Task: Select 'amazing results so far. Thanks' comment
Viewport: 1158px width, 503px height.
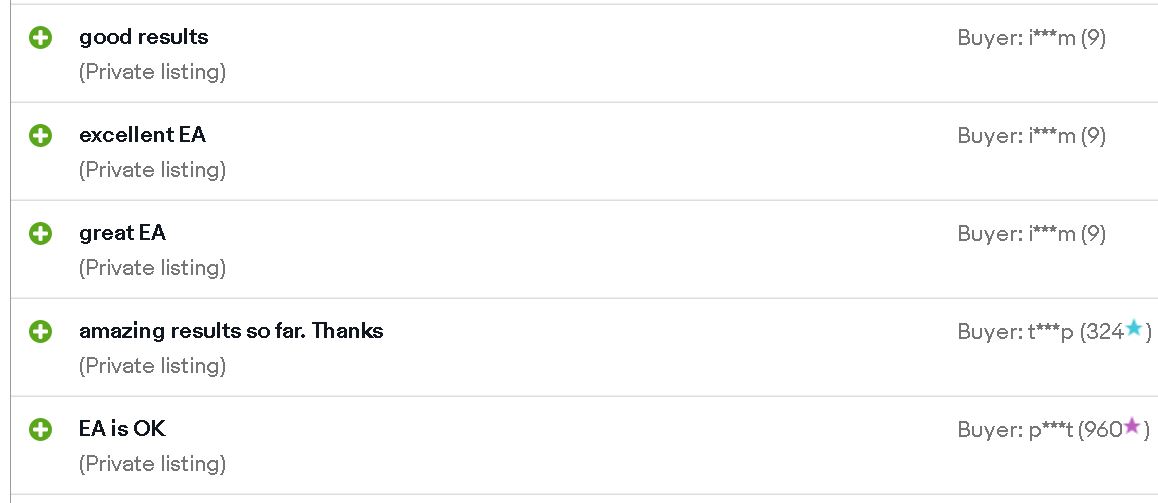Action: tap(231, 330)
